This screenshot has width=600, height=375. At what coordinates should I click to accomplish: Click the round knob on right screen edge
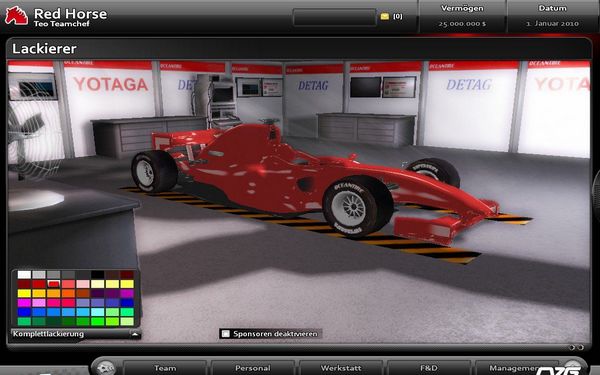pyautogui.click(x=596, y=190)
